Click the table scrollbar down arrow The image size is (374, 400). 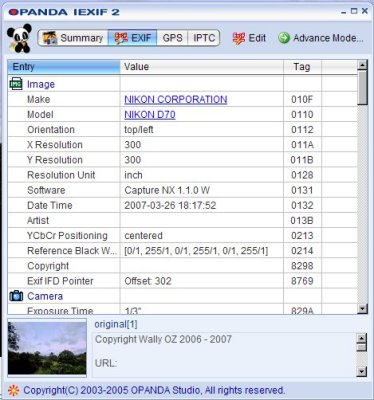point(362,309)
